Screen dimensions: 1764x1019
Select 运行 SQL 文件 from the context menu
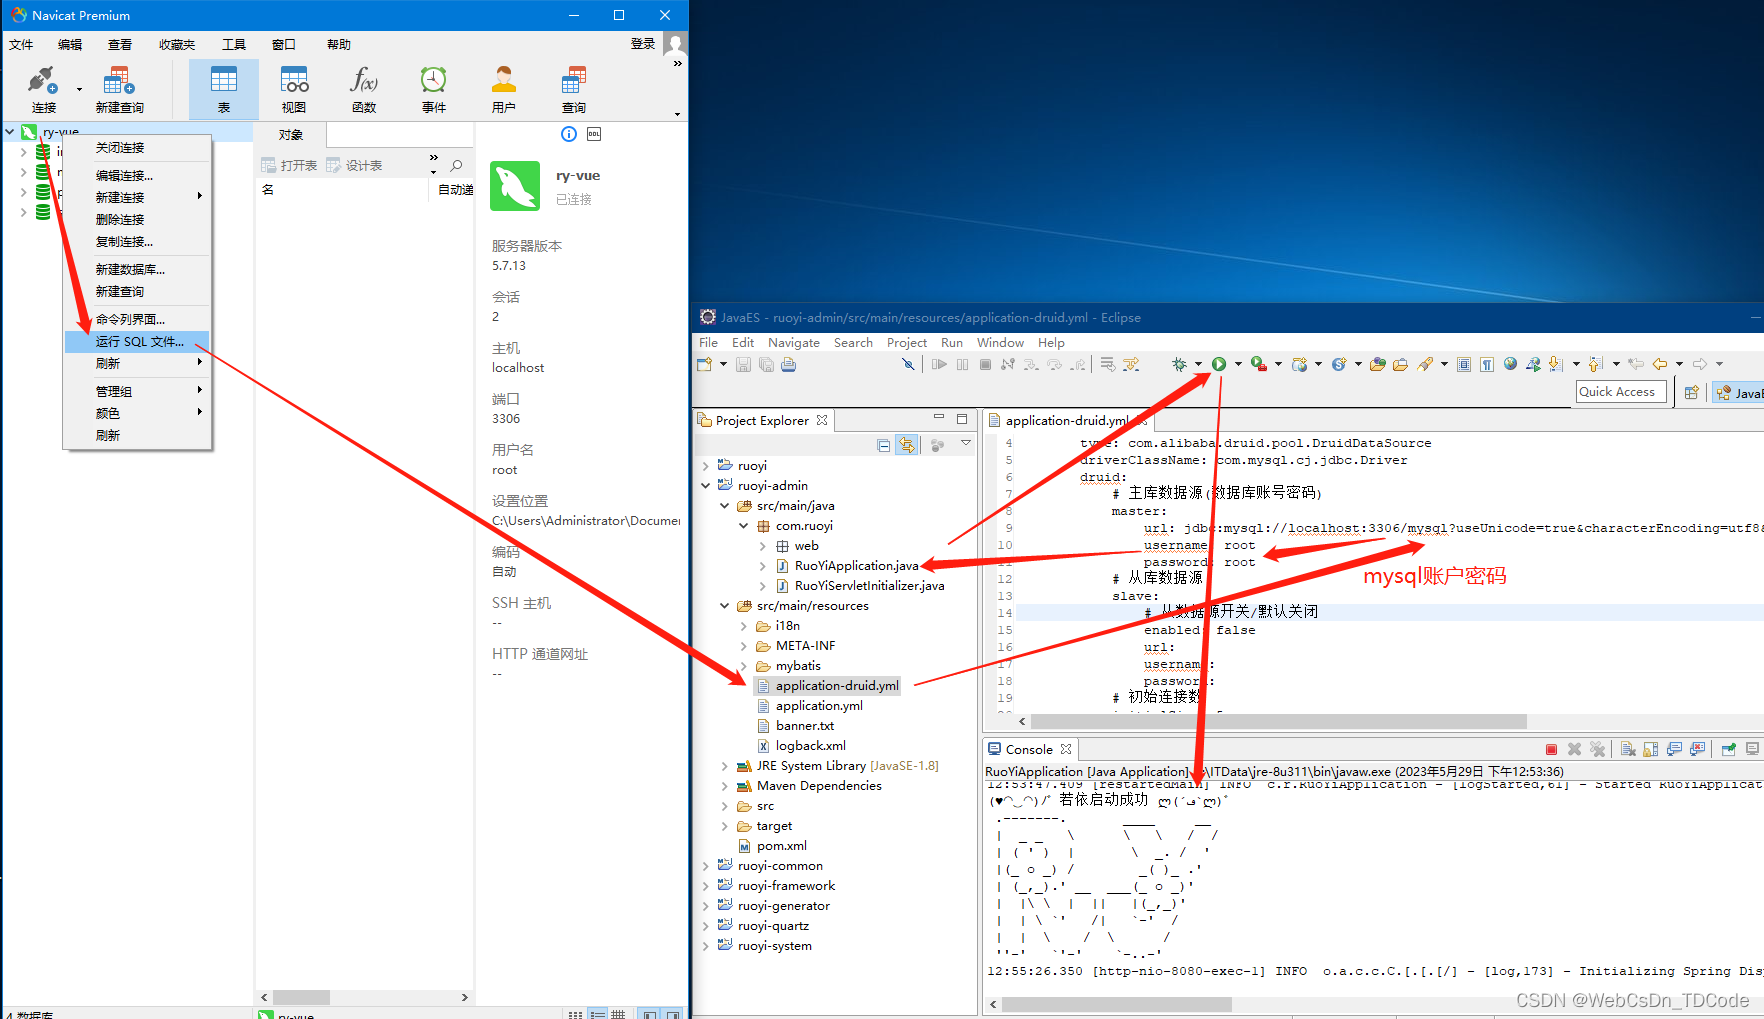(138, 341)
